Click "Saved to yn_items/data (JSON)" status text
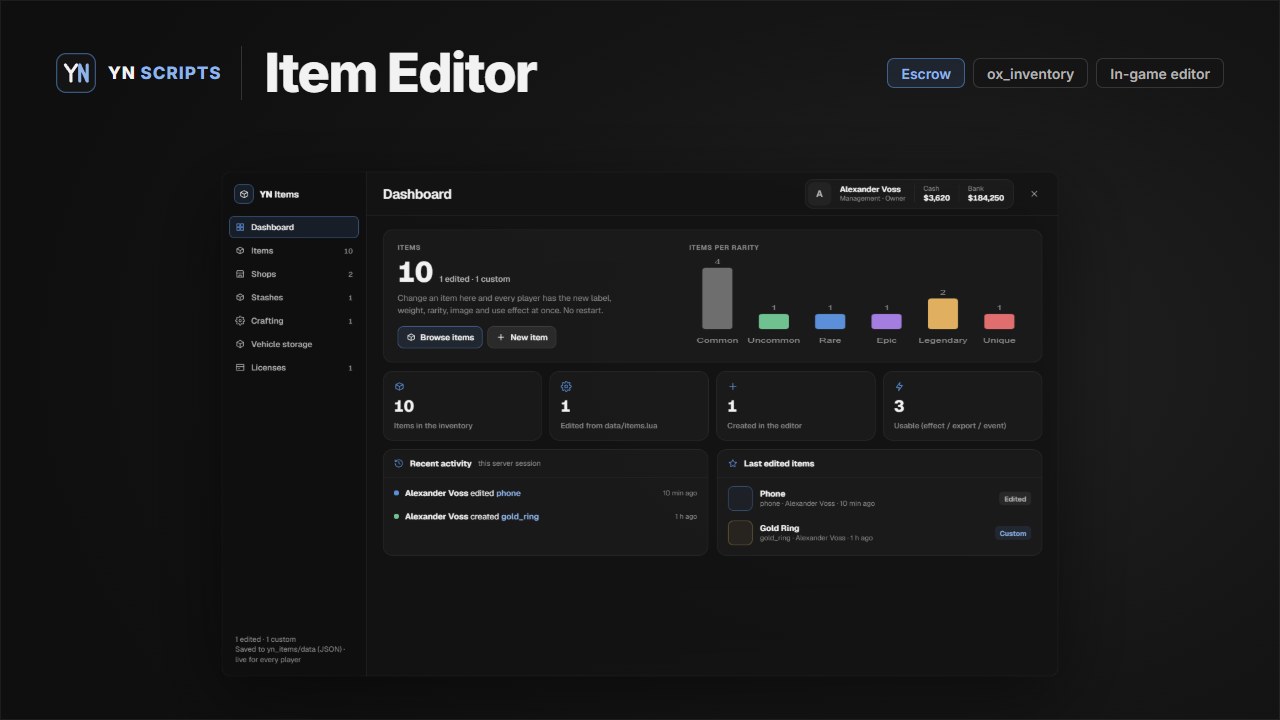1280x720 pixels. (x=289, y=649)
